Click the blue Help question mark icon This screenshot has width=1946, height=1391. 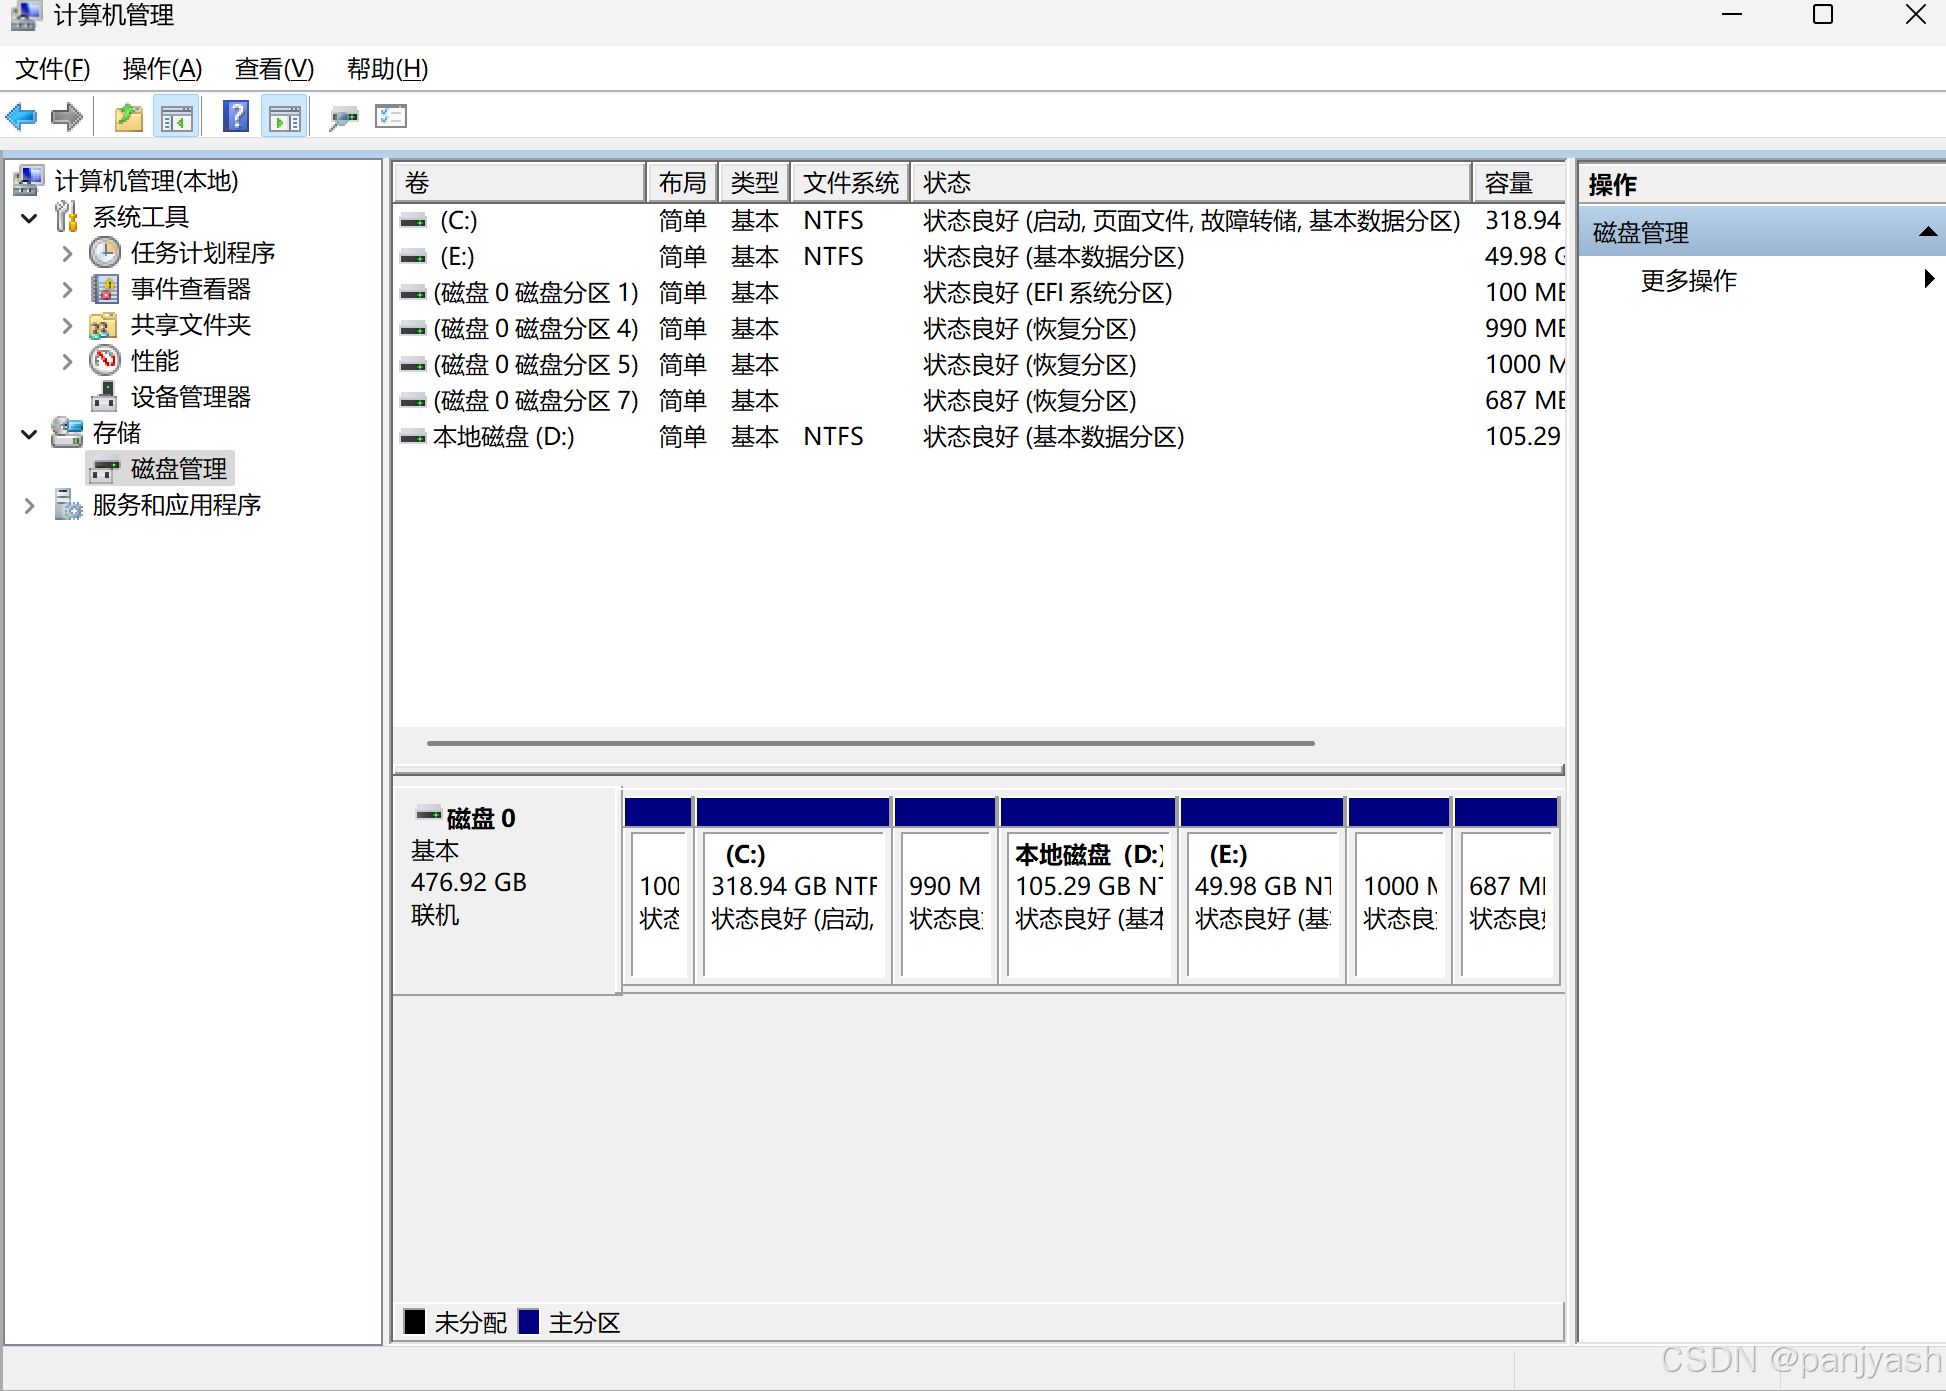coord(236,117)
